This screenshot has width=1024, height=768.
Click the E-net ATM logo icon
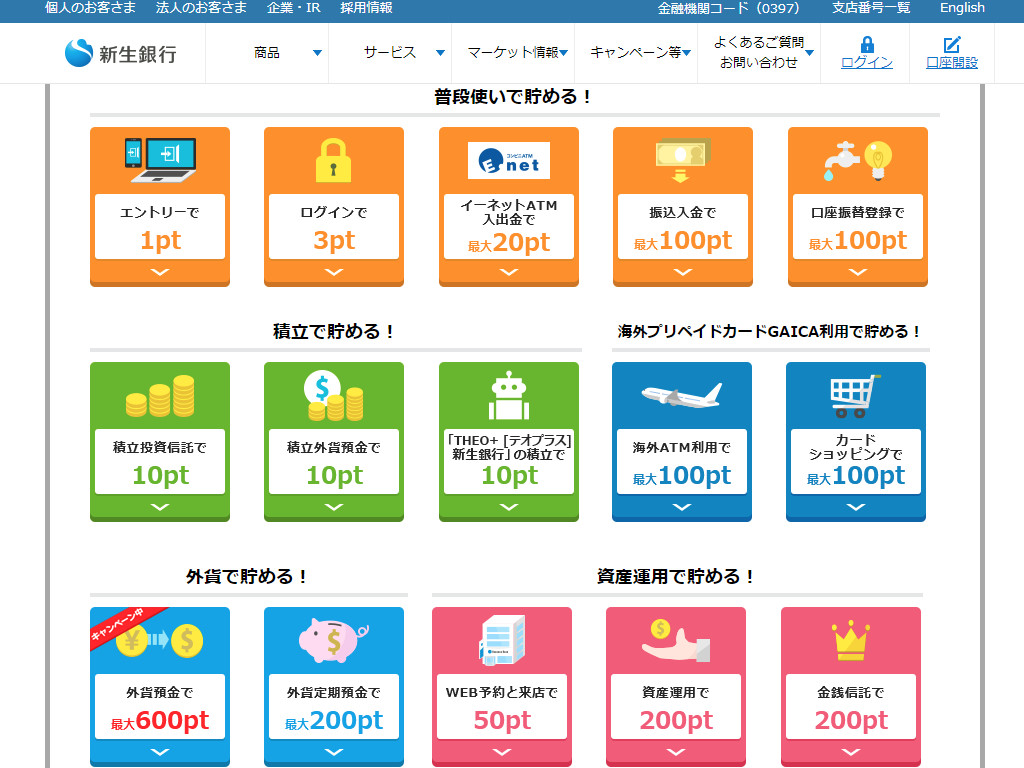(x=508, y=160)
